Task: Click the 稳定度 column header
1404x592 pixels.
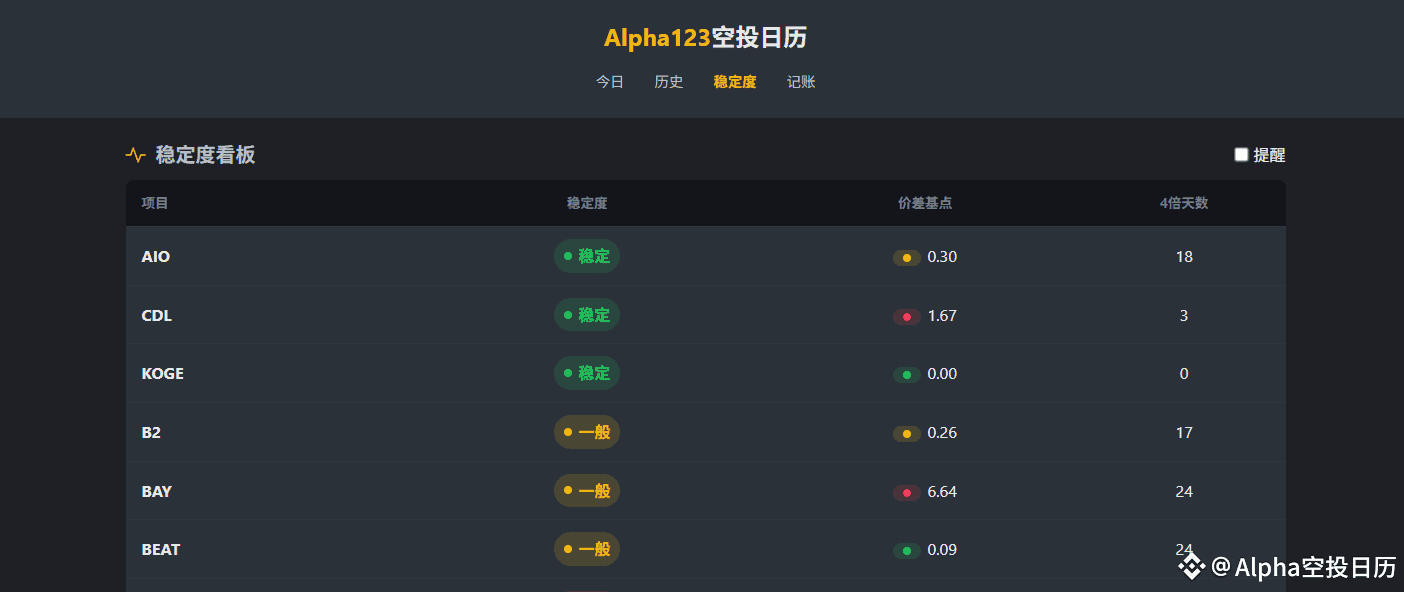Action: coord(587,203)
